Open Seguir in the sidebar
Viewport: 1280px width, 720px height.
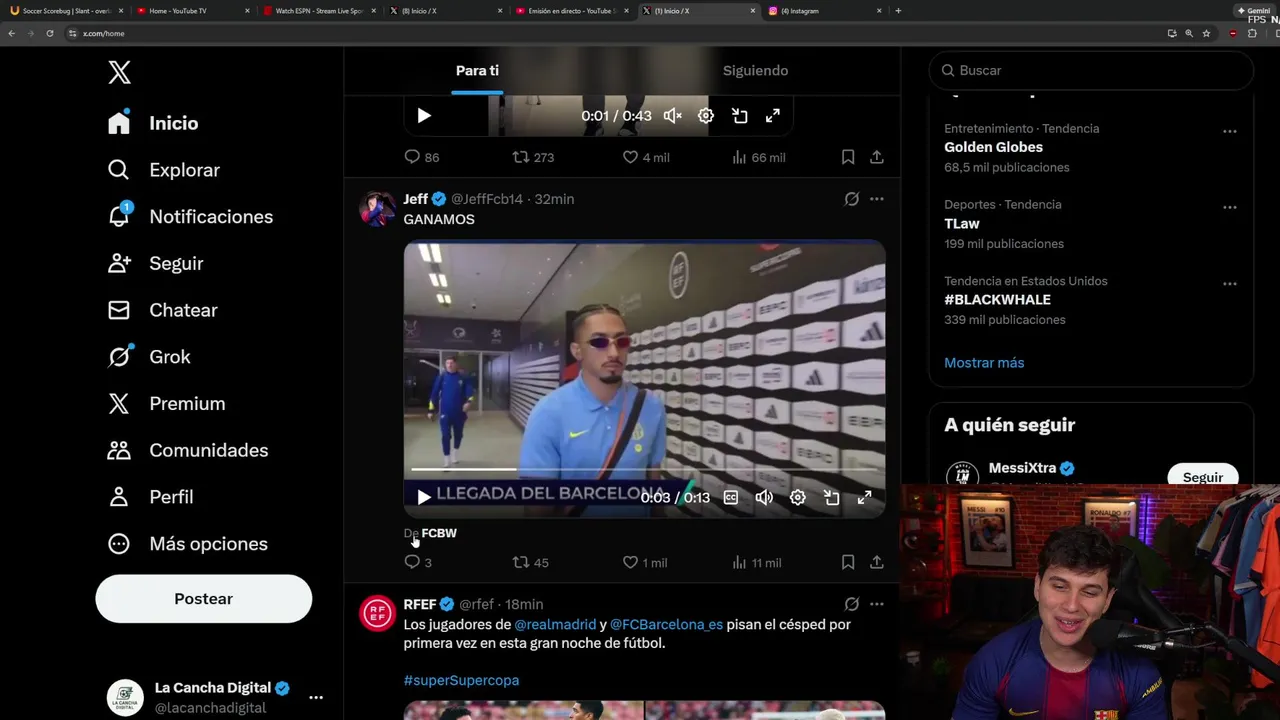pyautogui.click(x=155, y=263)
